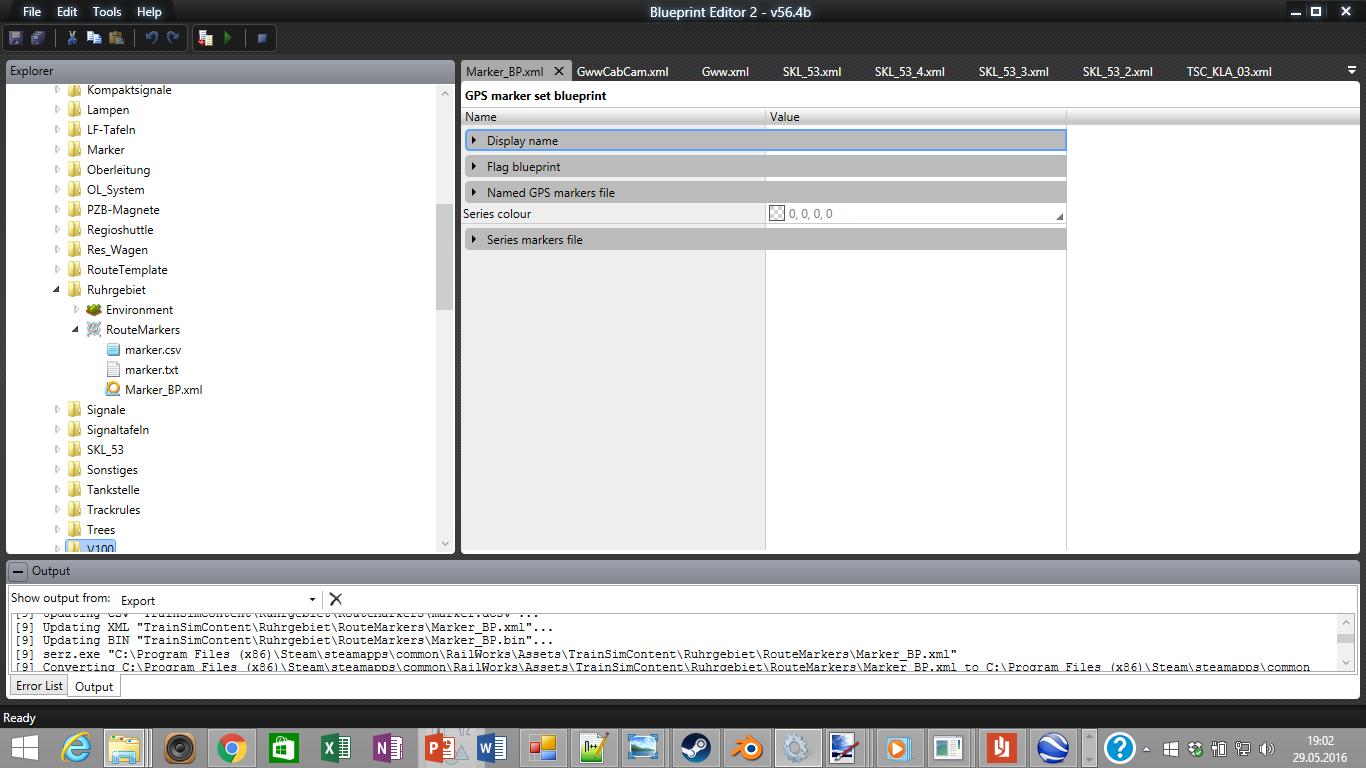The width and height of the screenshot is (1366, 768).
Task: Click the Save toolbar icon
Action: point(16,38)
